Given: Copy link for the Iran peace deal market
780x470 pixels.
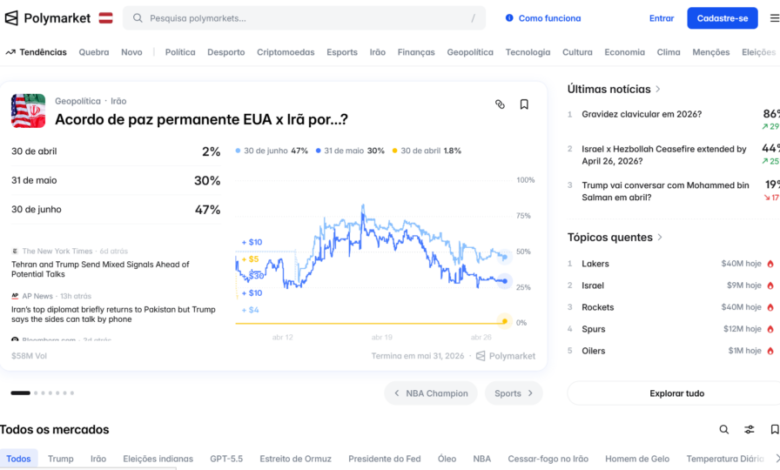Looking at the screenshot, I should 500,104.
